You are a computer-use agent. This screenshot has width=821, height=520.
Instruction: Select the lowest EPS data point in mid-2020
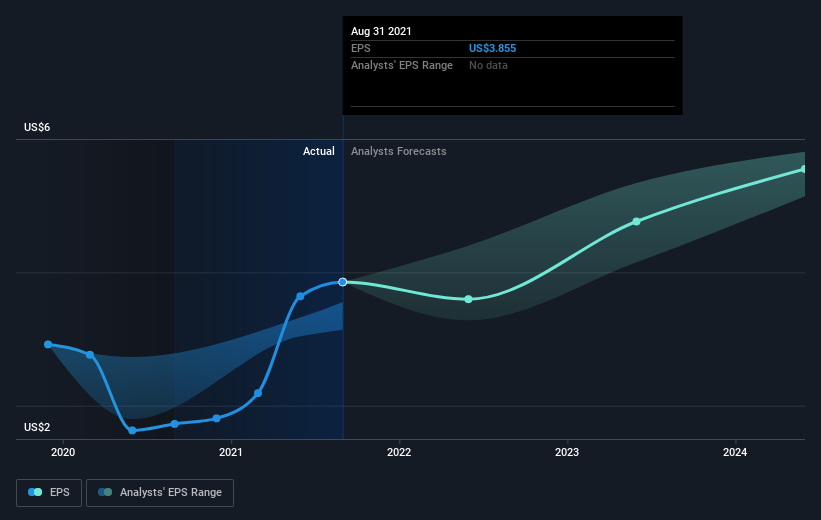pos(132,430)
